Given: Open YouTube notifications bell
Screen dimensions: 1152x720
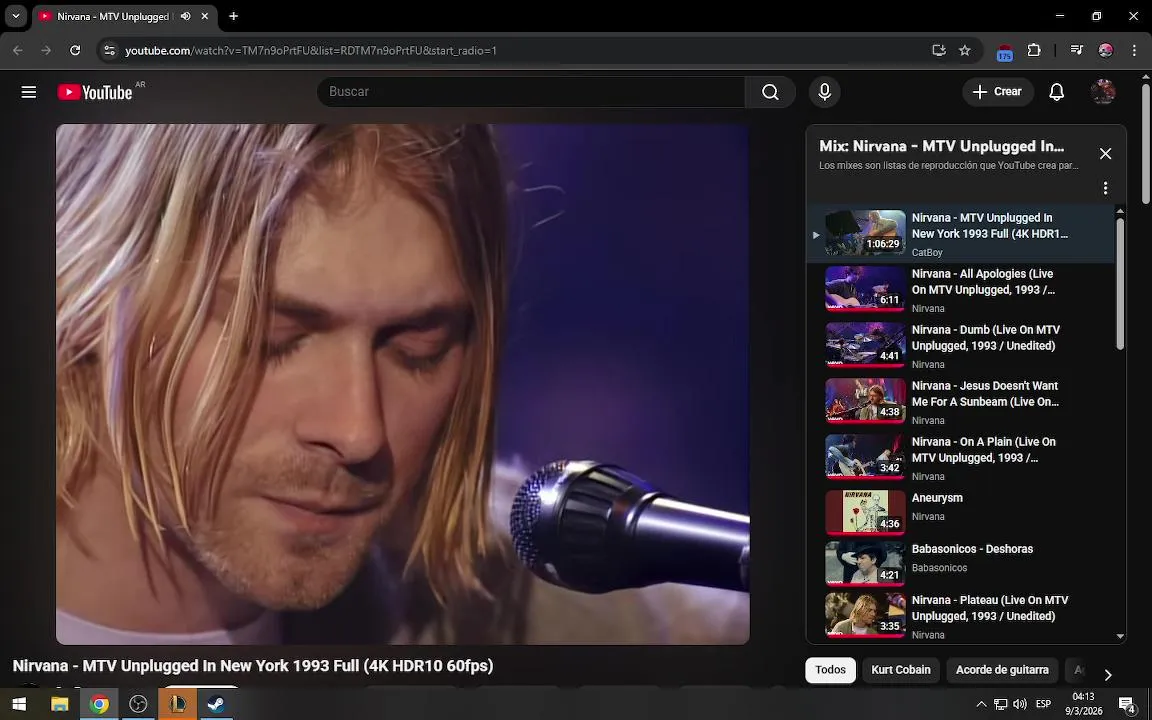Looking at the screenshot, I should 1056,92.
